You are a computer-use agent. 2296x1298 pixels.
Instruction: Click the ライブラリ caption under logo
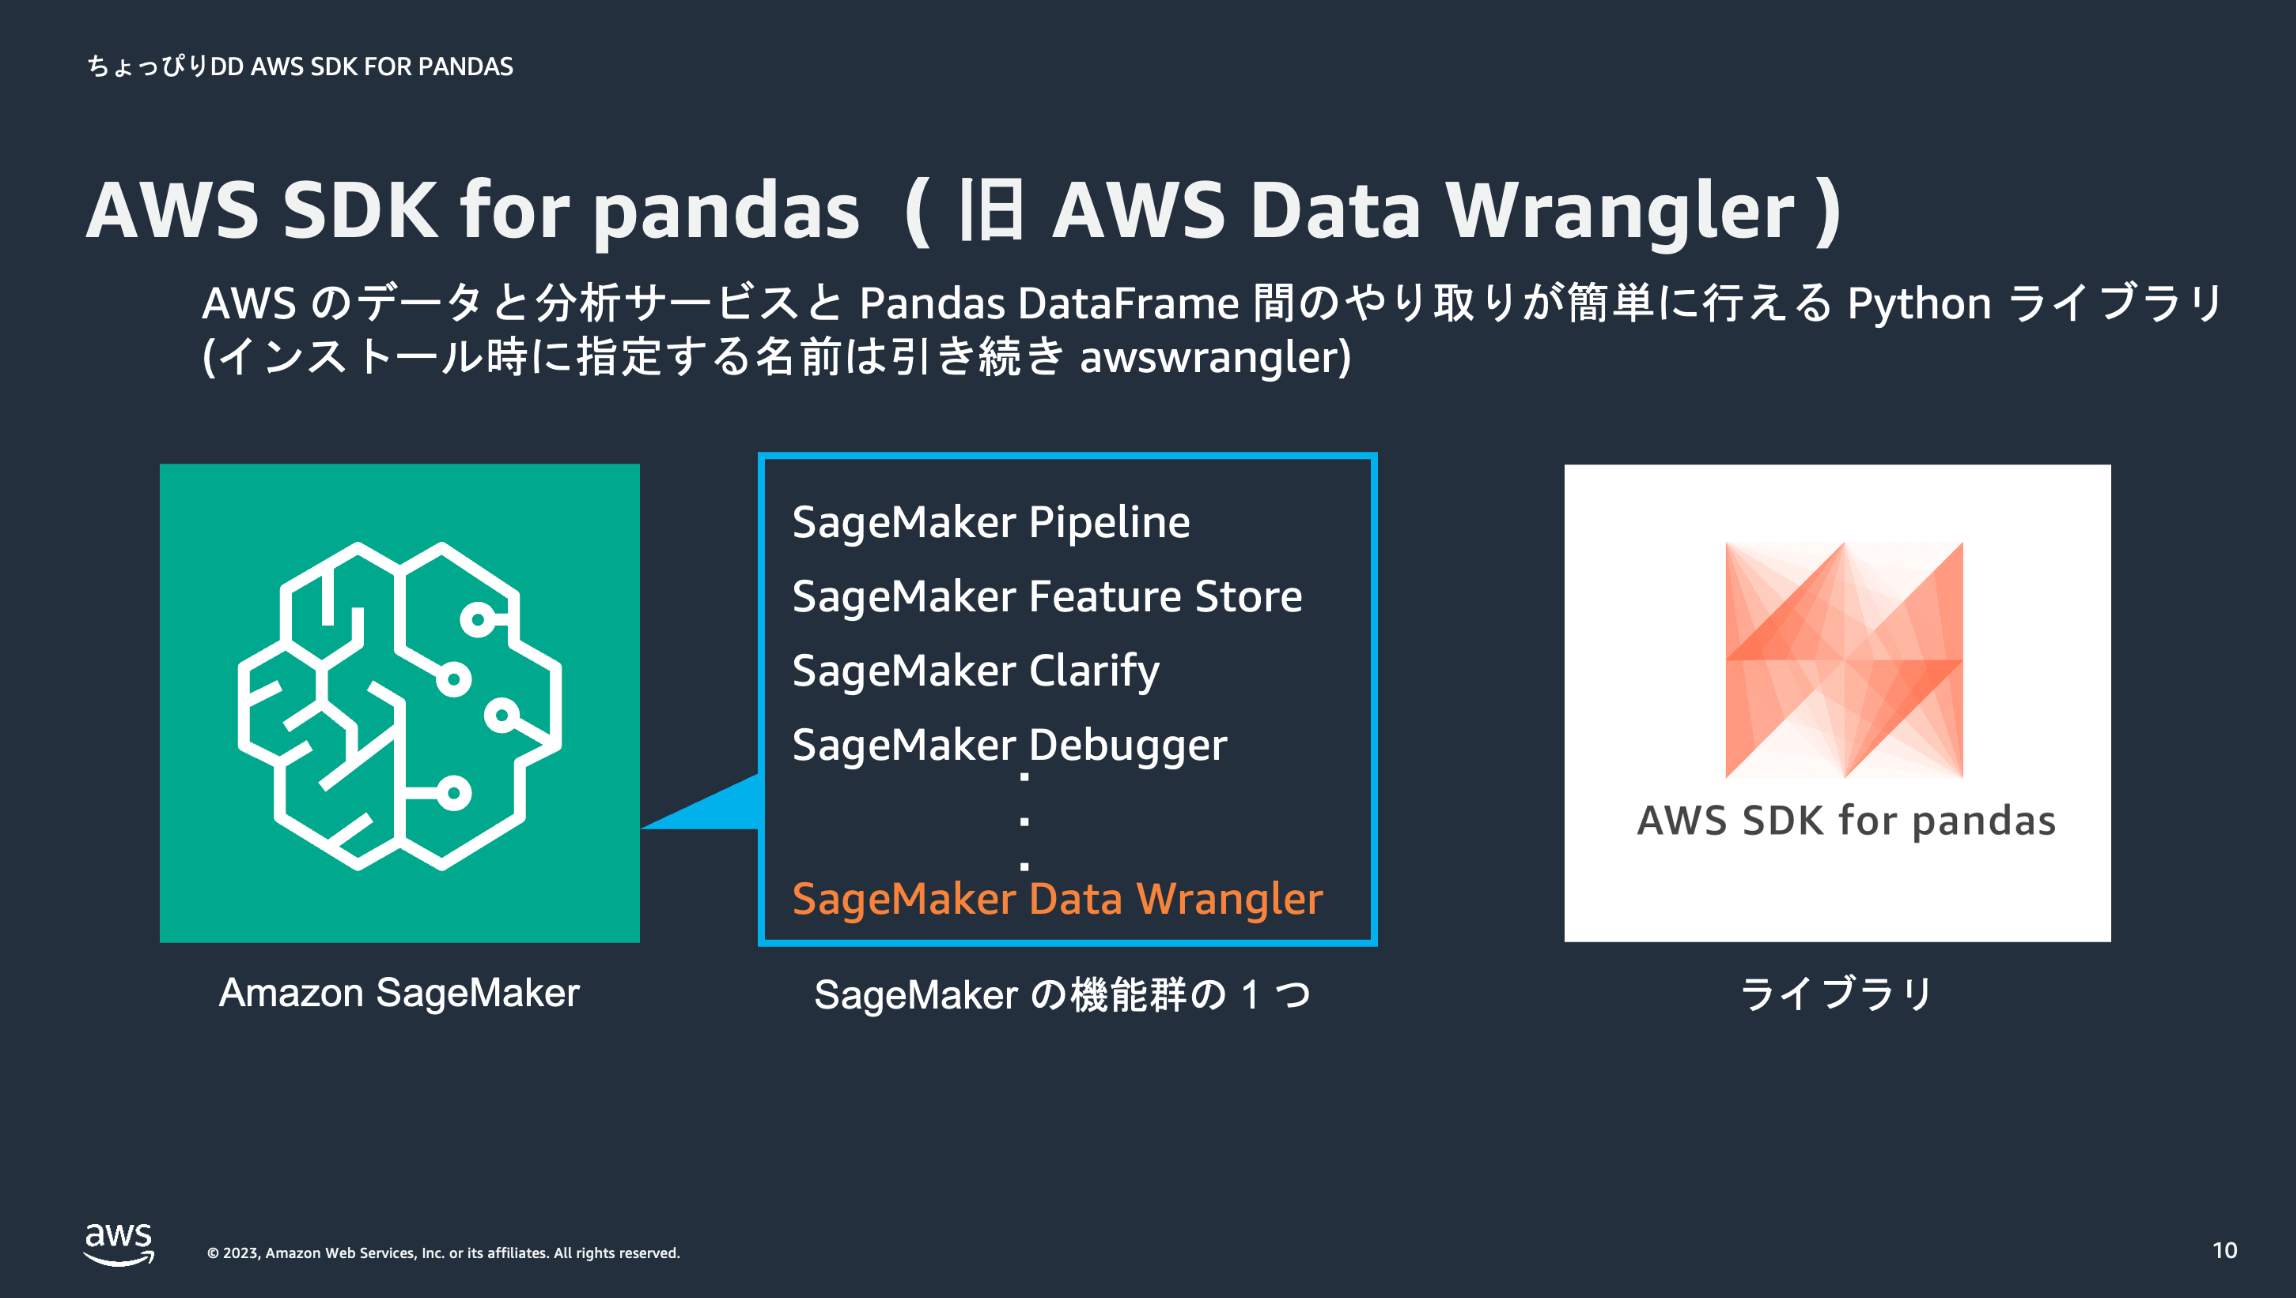(x=1838, y=993)
